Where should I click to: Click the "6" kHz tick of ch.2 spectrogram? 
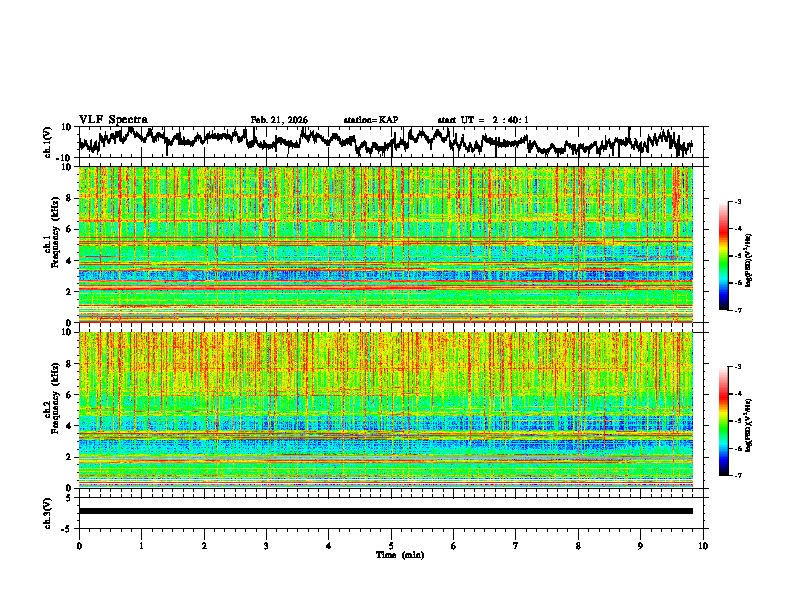coord(69,395)
